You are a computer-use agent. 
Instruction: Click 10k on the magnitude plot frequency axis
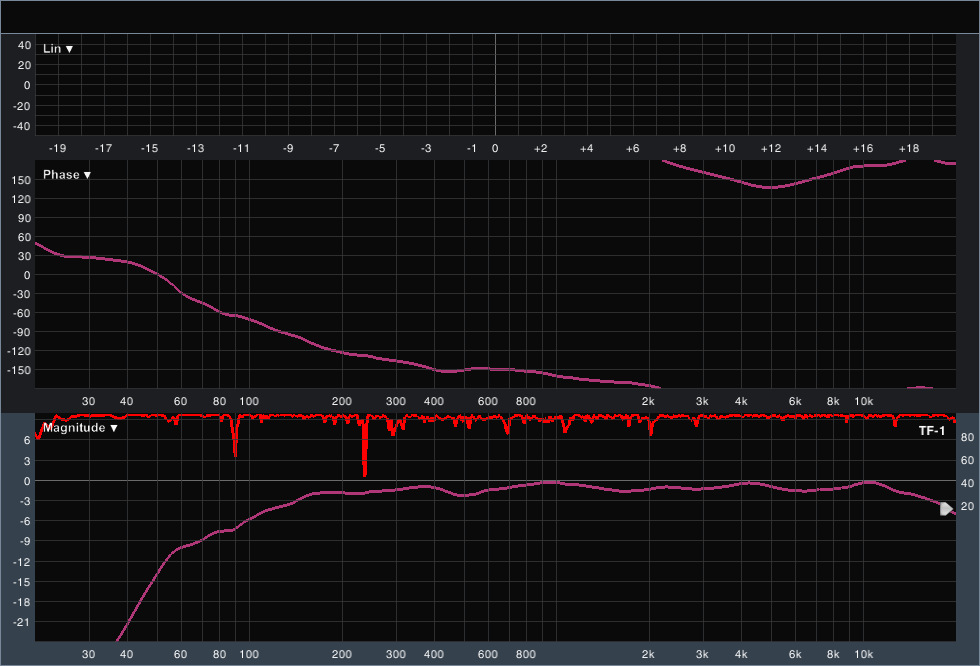[864, 654]
